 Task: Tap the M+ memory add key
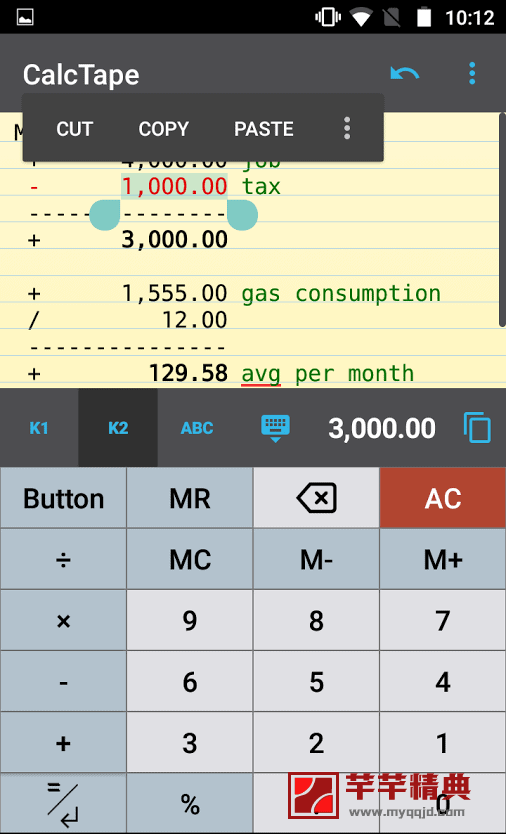tap(443, 559)
